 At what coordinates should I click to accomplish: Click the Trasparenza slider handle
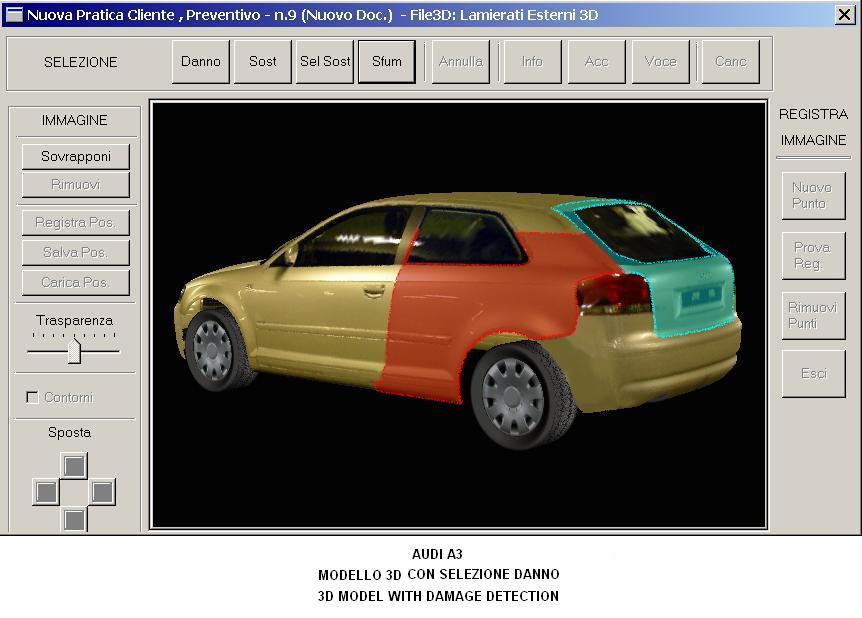tap(74, 351)
